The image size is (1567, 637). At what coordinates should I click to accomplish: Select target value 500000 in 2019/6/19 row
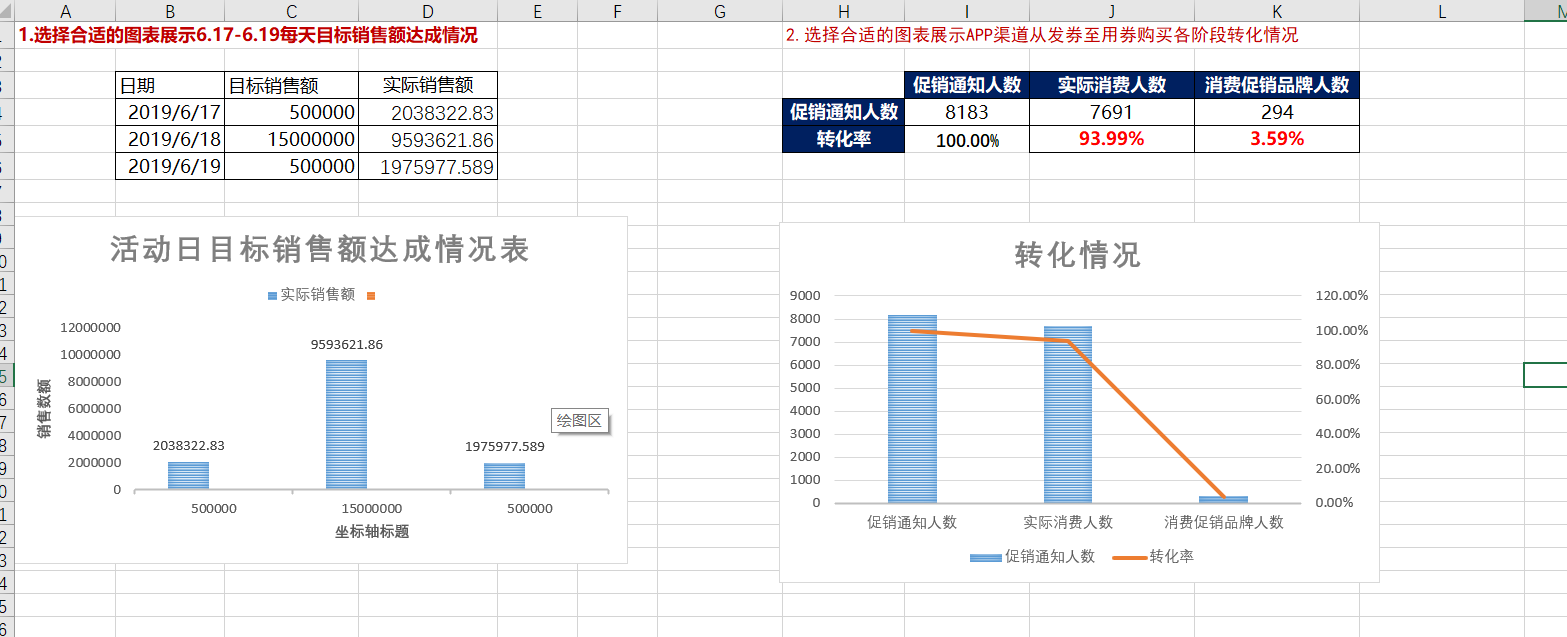(x=291, y=166)
